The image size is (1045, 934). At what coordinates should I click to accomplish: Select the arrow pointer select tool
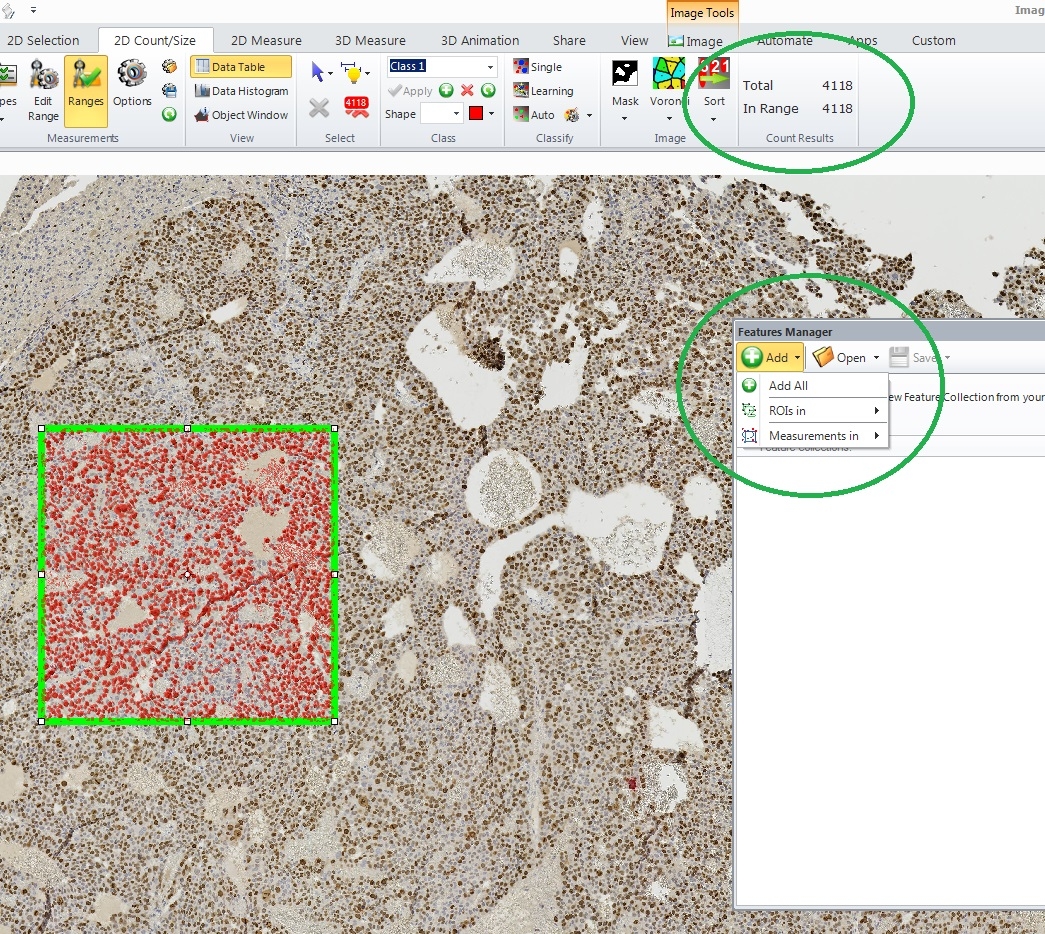pyautogui.click(x=317, y=71)
